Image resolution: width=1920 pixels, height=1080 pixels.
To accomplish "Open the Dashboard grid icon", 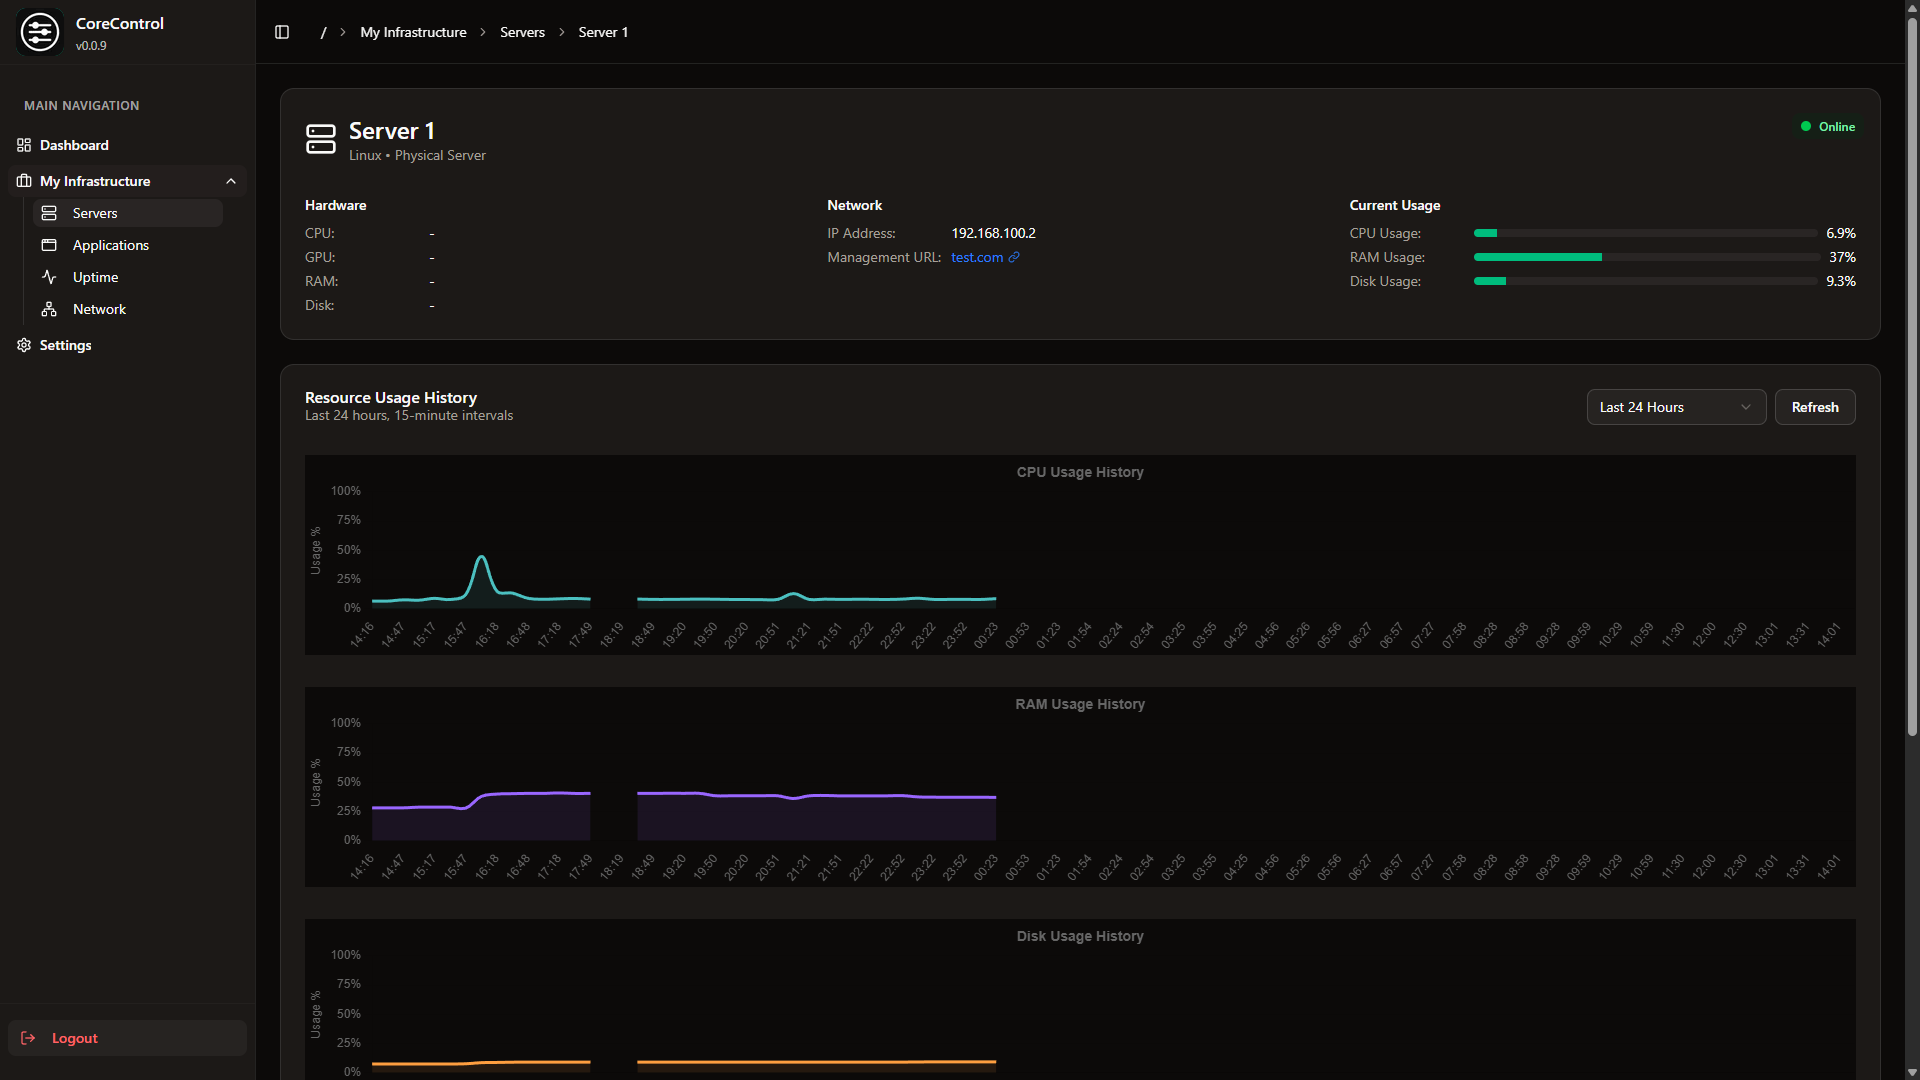I will 24,145.
